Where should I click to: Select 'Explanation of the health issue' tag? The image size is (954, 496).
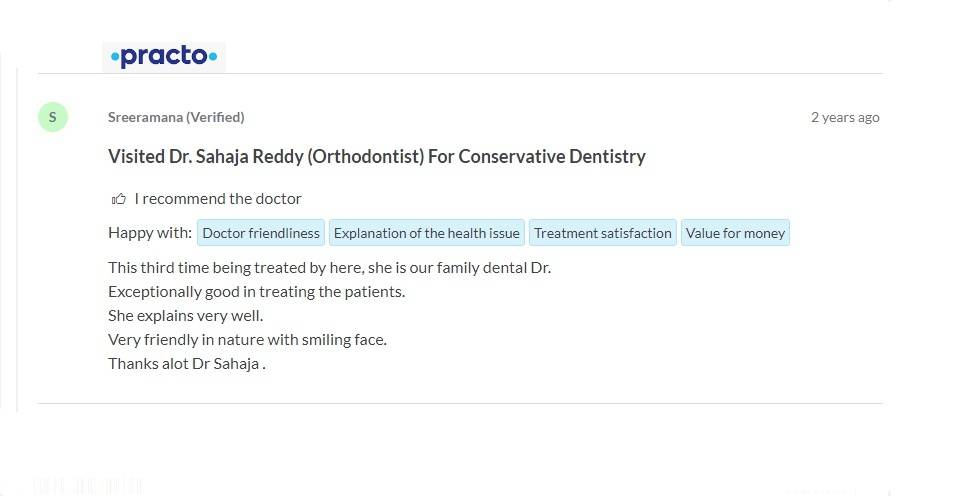426,233
